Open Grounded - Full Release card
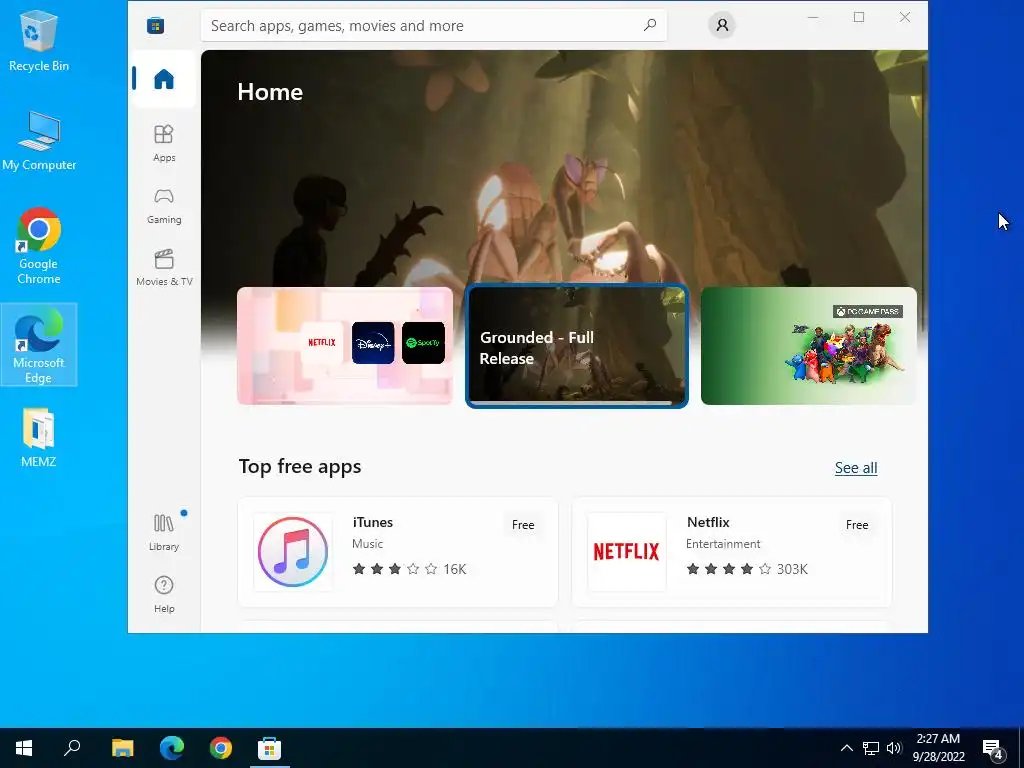This screenshot has width=1024, height=768. pyautogui.click(x=577, y=345)
